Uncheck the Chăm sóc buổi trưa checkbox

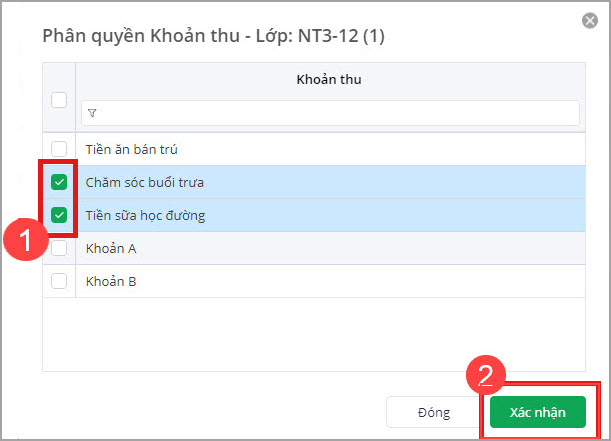(59, 182)
